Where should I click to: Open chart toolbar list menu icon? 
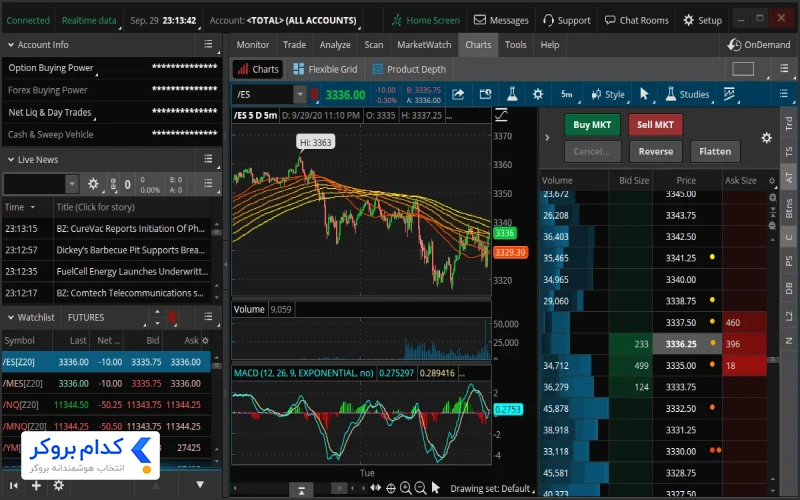[784, 94]
